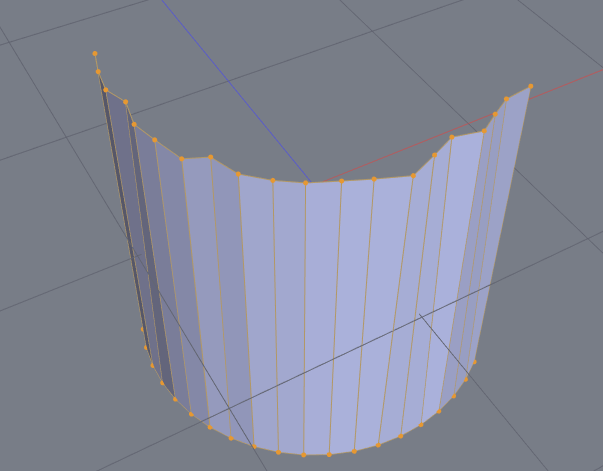Select the rim vertex touching the red axis line
This screenshot has height=471, width=603.
coord(495,114)
